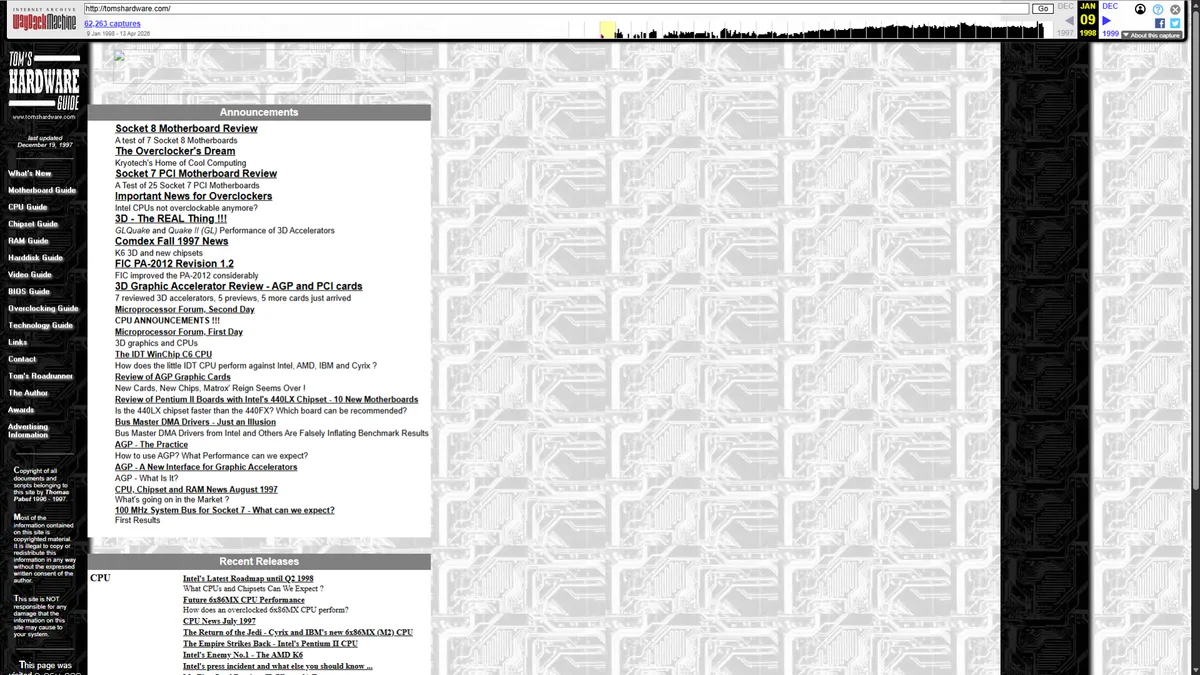Open Chipset Guide in sidebar

[x=33, y=225]
